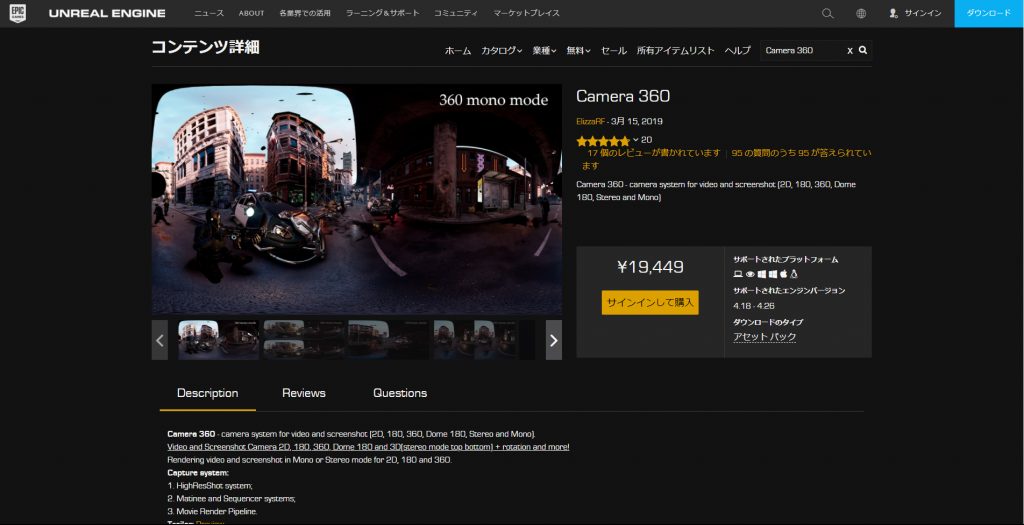This screenshot has height=525, width=1024.
Task: Open the Unreal Engine home link
Action: point(107,13)
